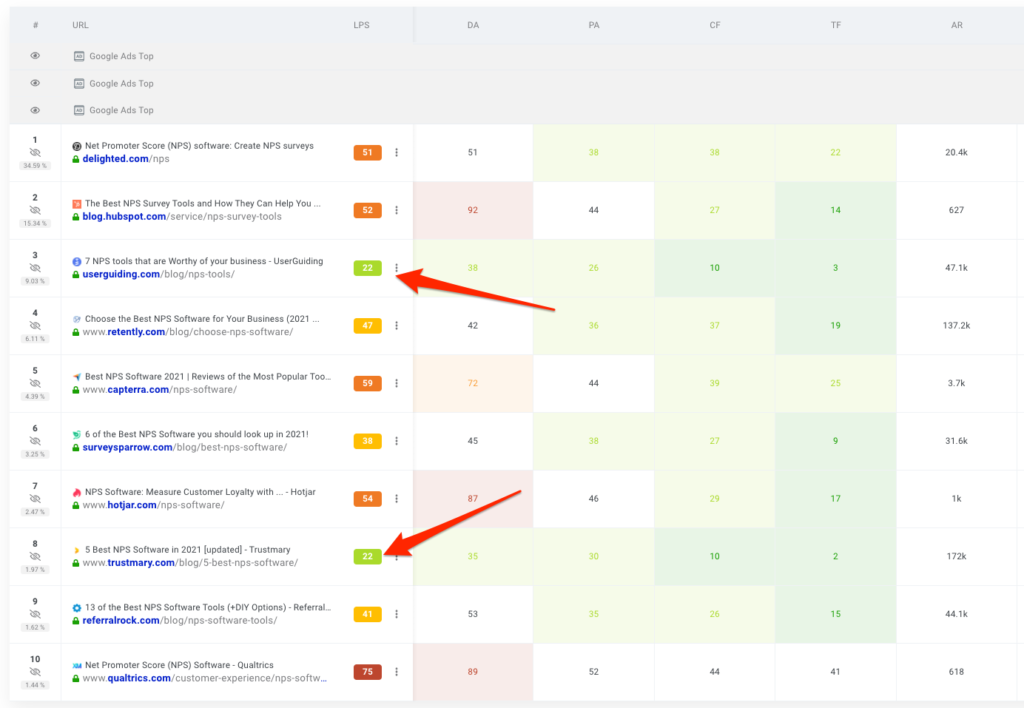Click the first Google Ads Top ad icon
The image size is (1024, 708).
[79, 56]
